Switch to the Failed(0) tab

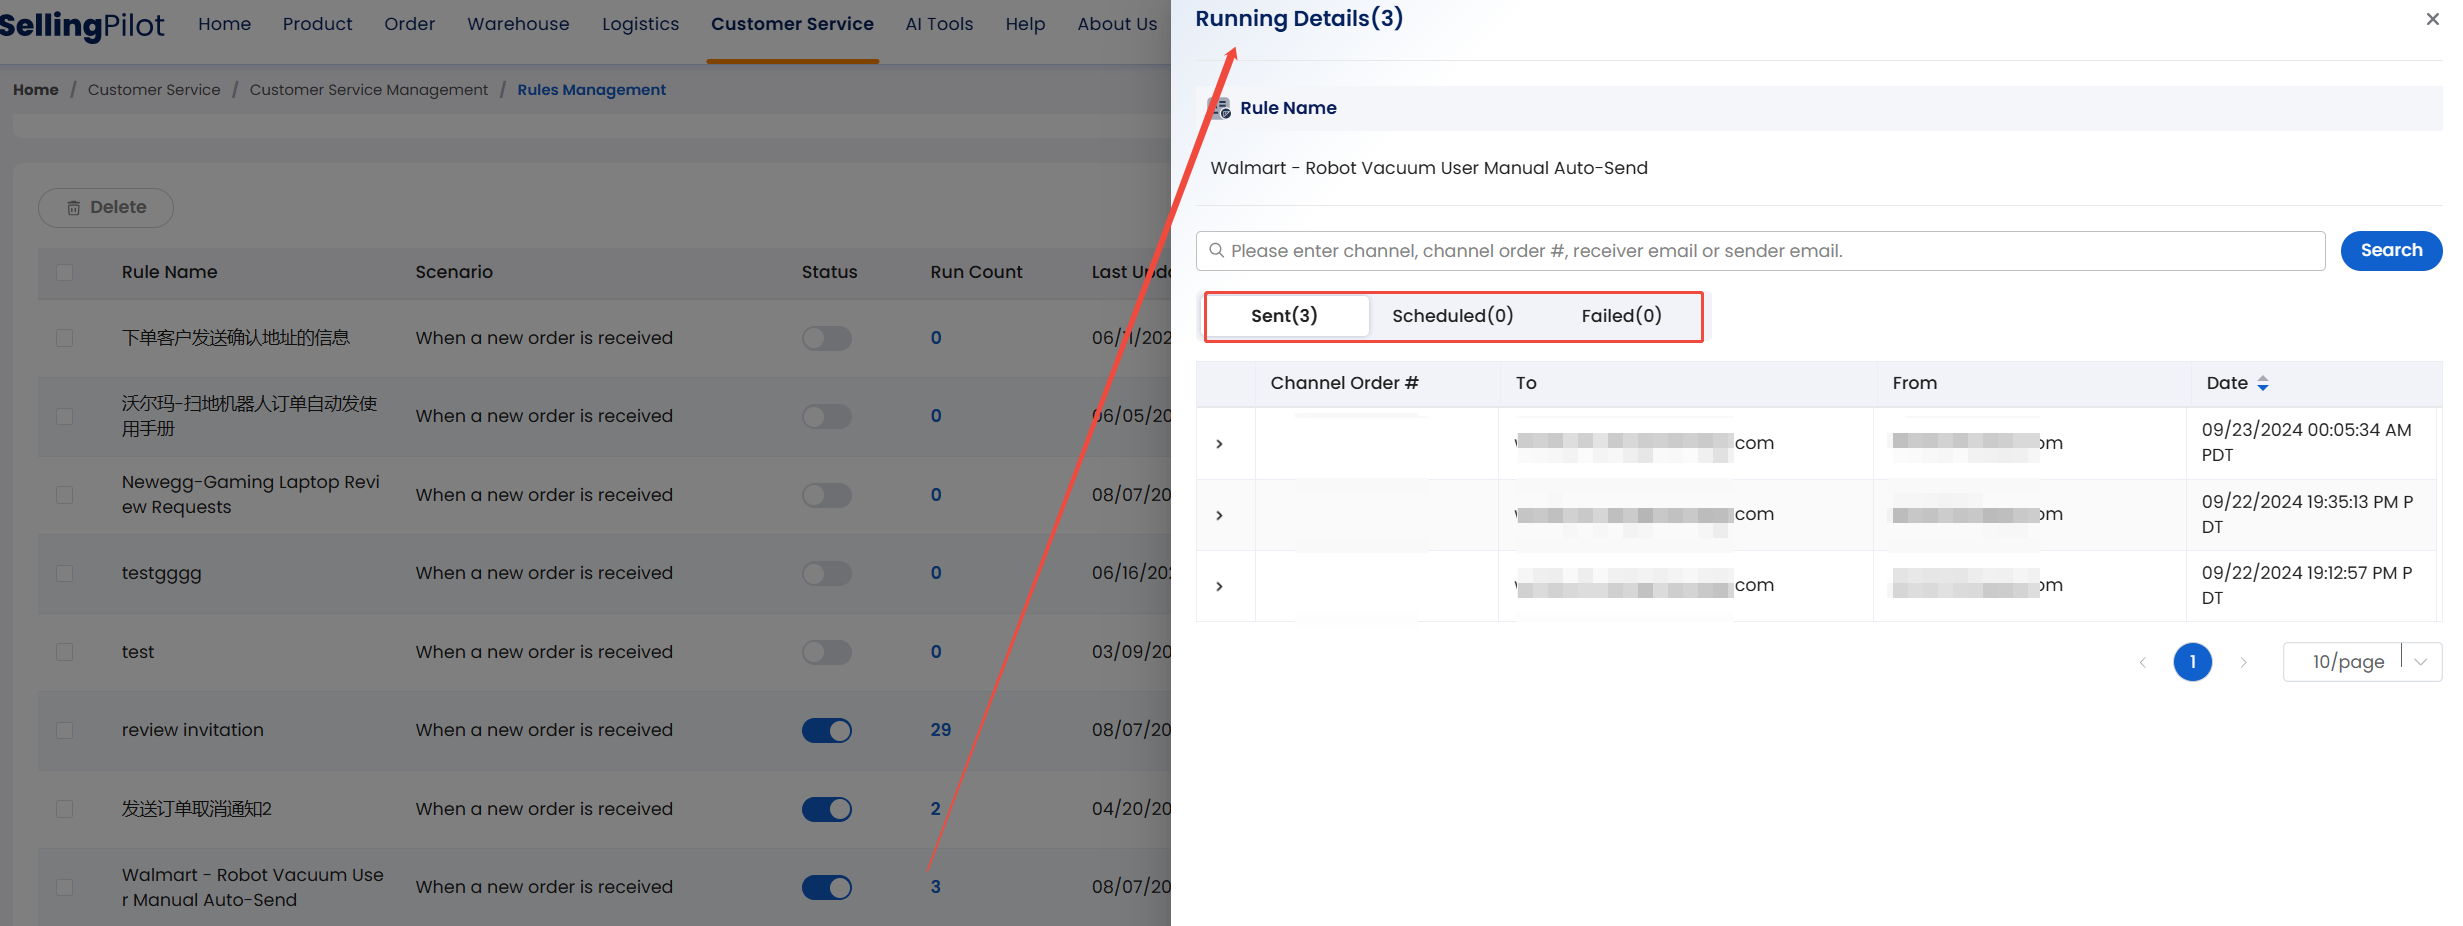(x=1621, y=316)
